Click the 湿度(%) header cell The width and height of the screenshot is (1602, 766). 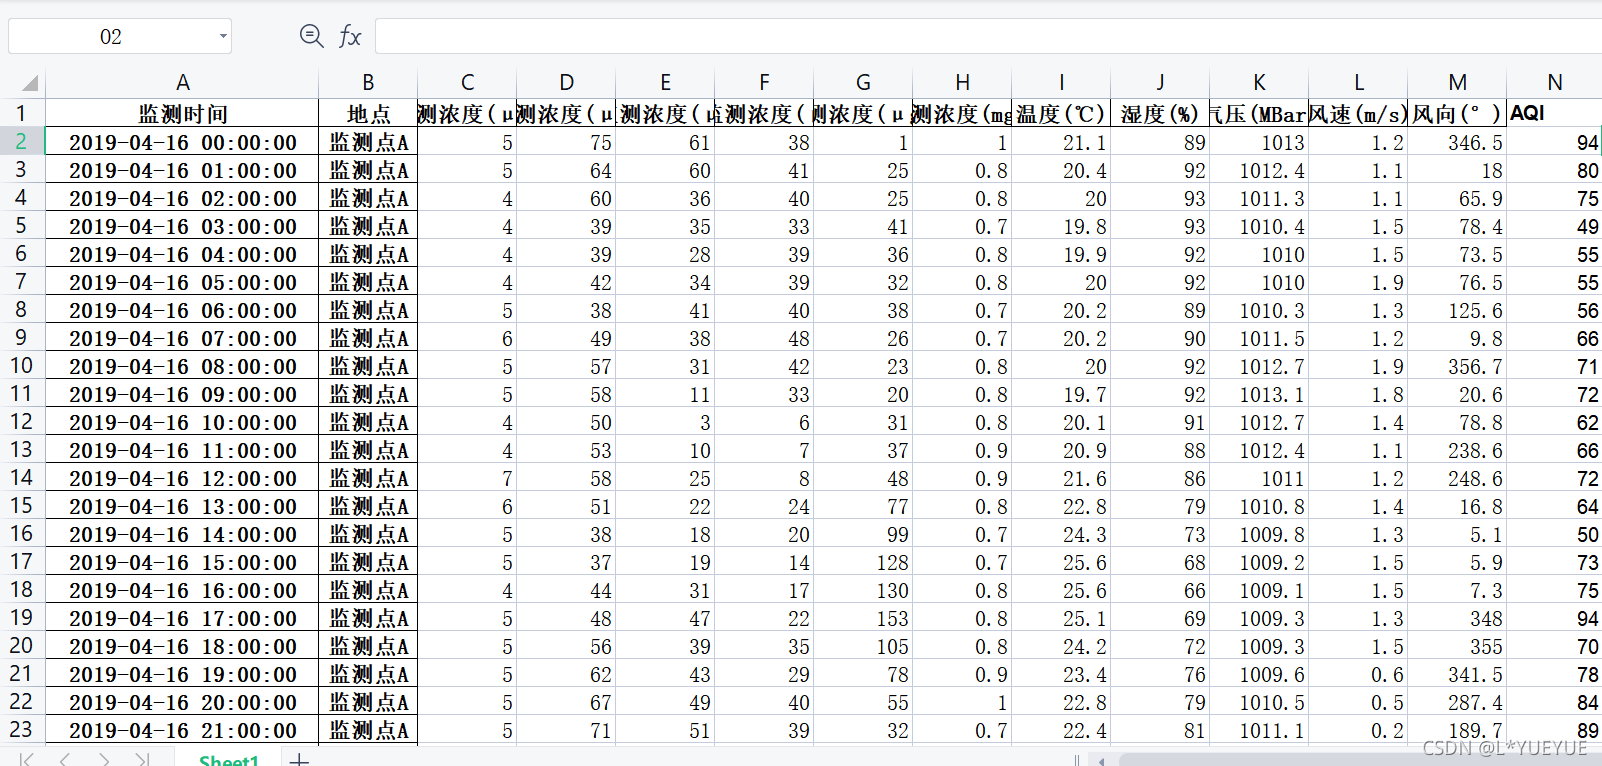click(1160, 114)
